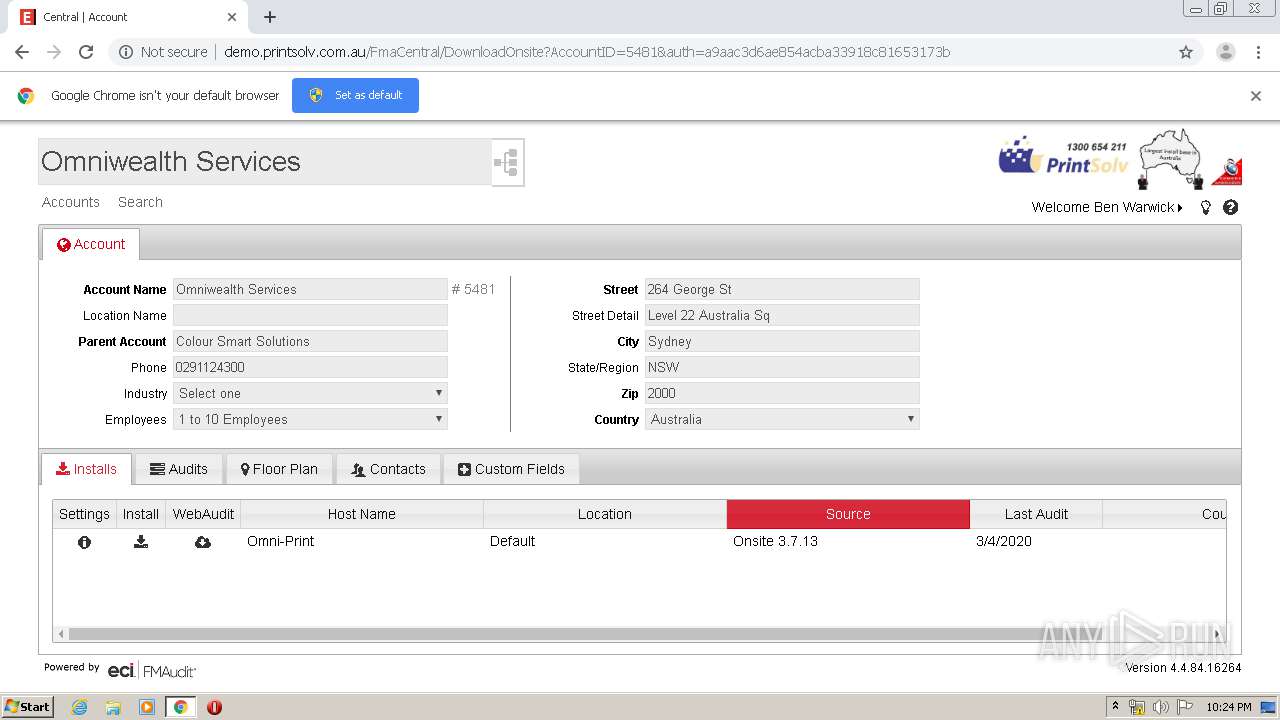Screen dimensions: 1280x720
Task: Click the taskbar clock showing 10:24 PM
Action: pos(1228,707)
